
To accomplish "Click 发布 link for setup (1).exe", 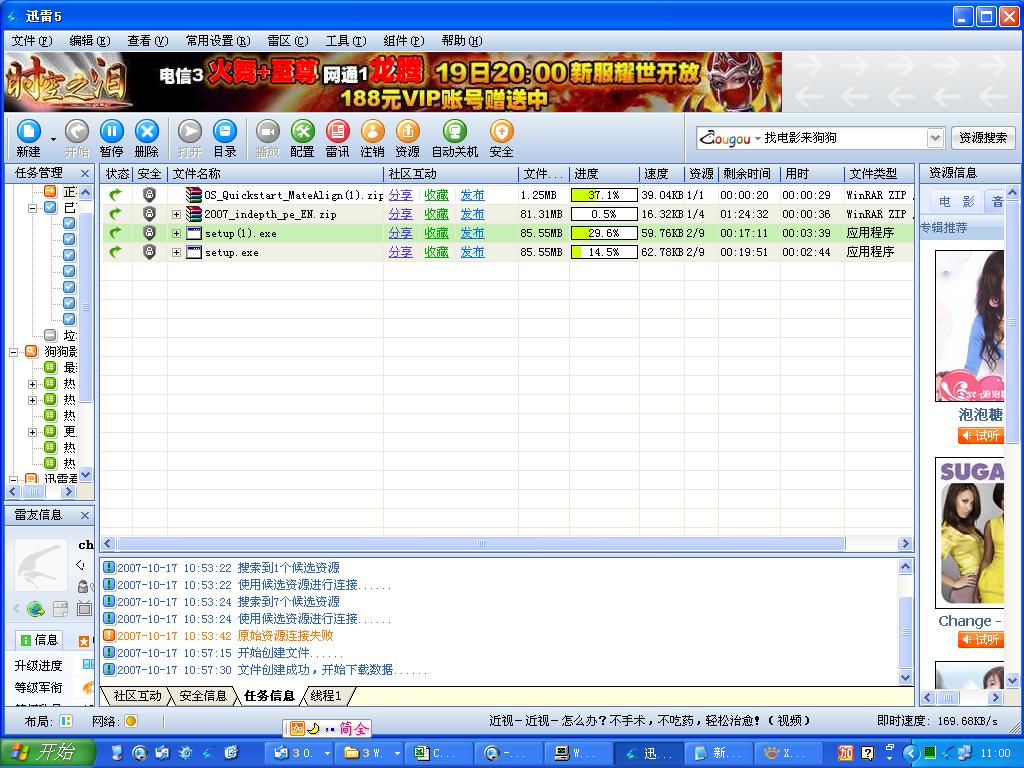I will (472, 233).
